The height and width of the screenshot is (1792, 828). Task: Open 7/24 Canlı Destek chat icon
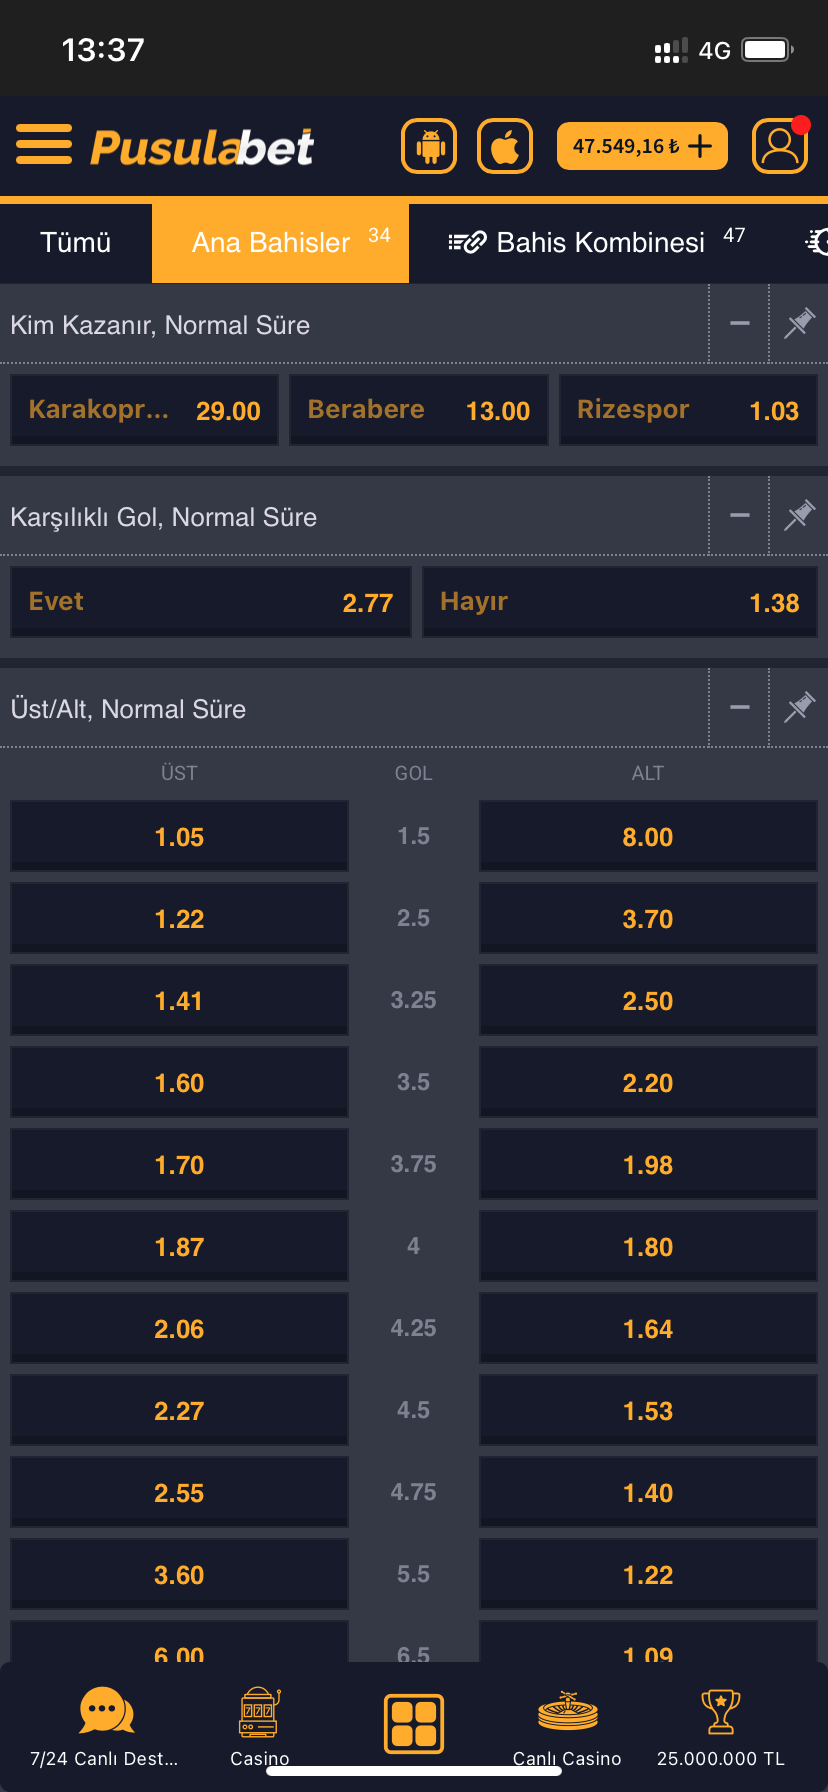tap(106, 1712)
